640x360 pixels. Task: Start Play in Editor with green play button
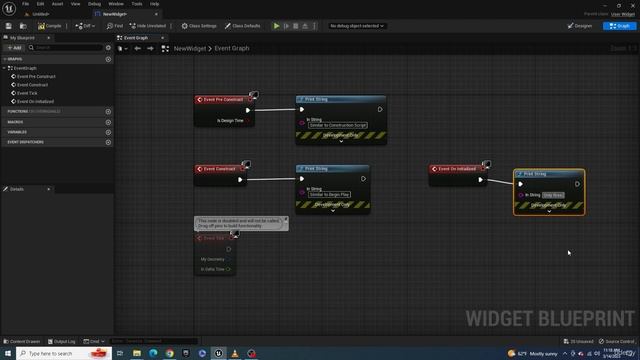coord(276,26)
